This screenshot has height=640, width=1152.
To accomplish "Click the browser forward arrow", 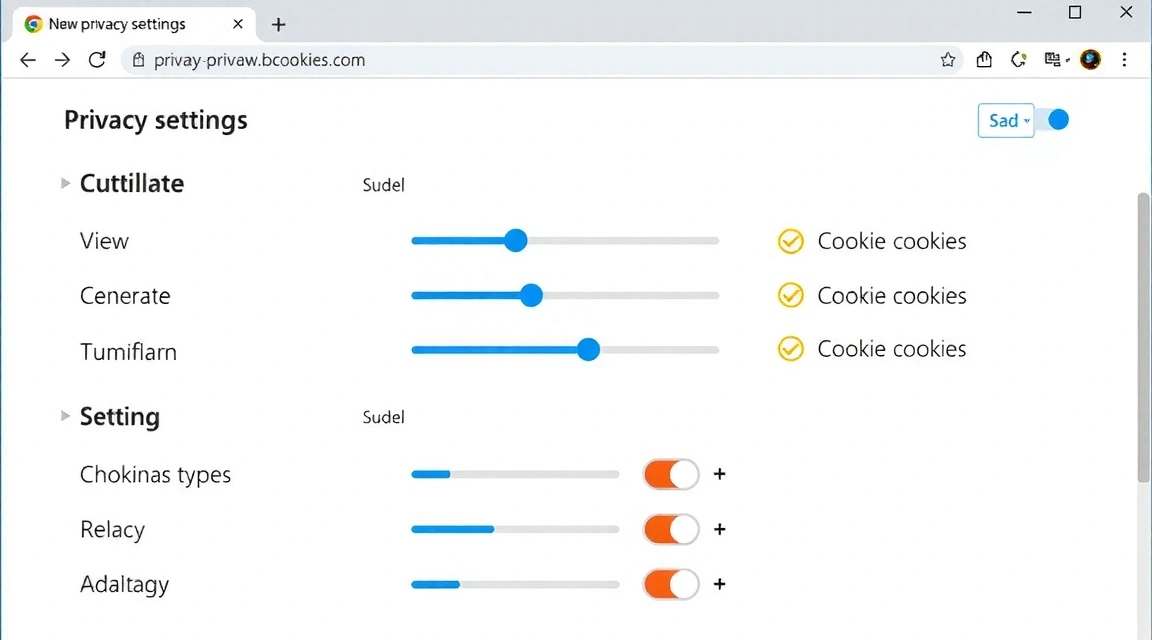I will [62, 60].
